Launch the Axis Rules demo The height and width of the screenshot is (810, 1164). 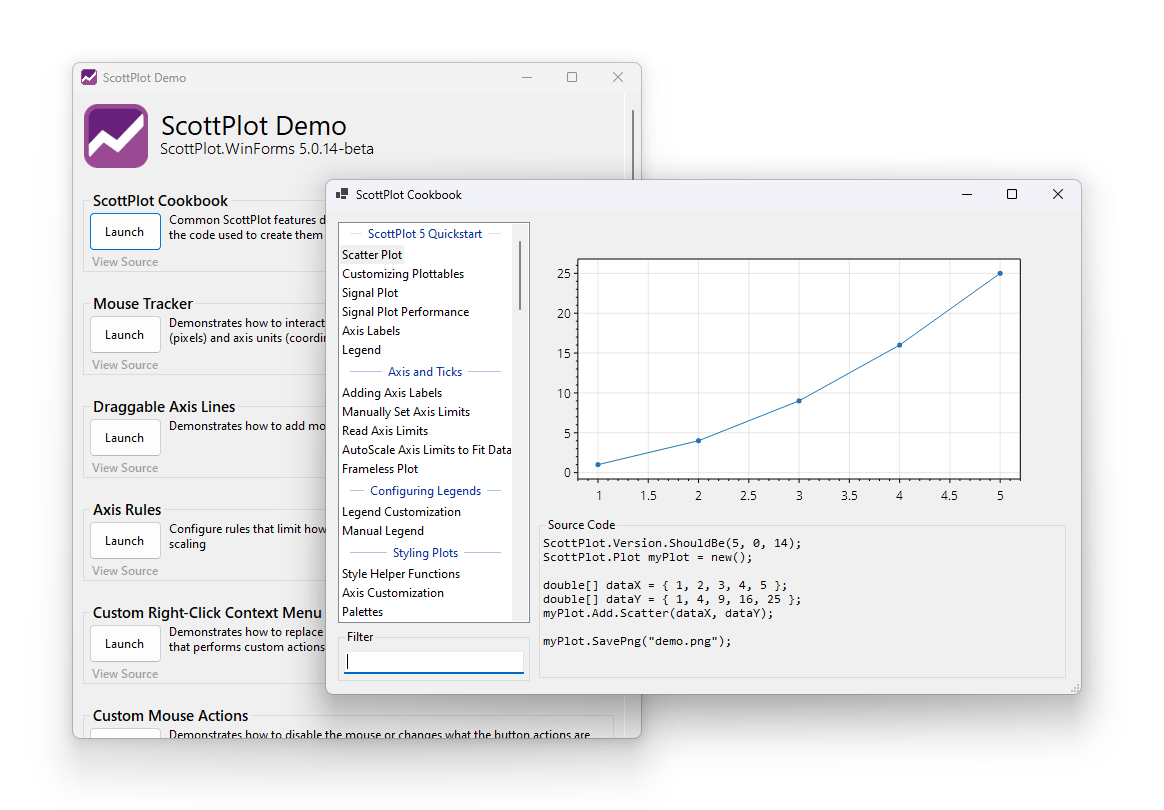[125, 540]
